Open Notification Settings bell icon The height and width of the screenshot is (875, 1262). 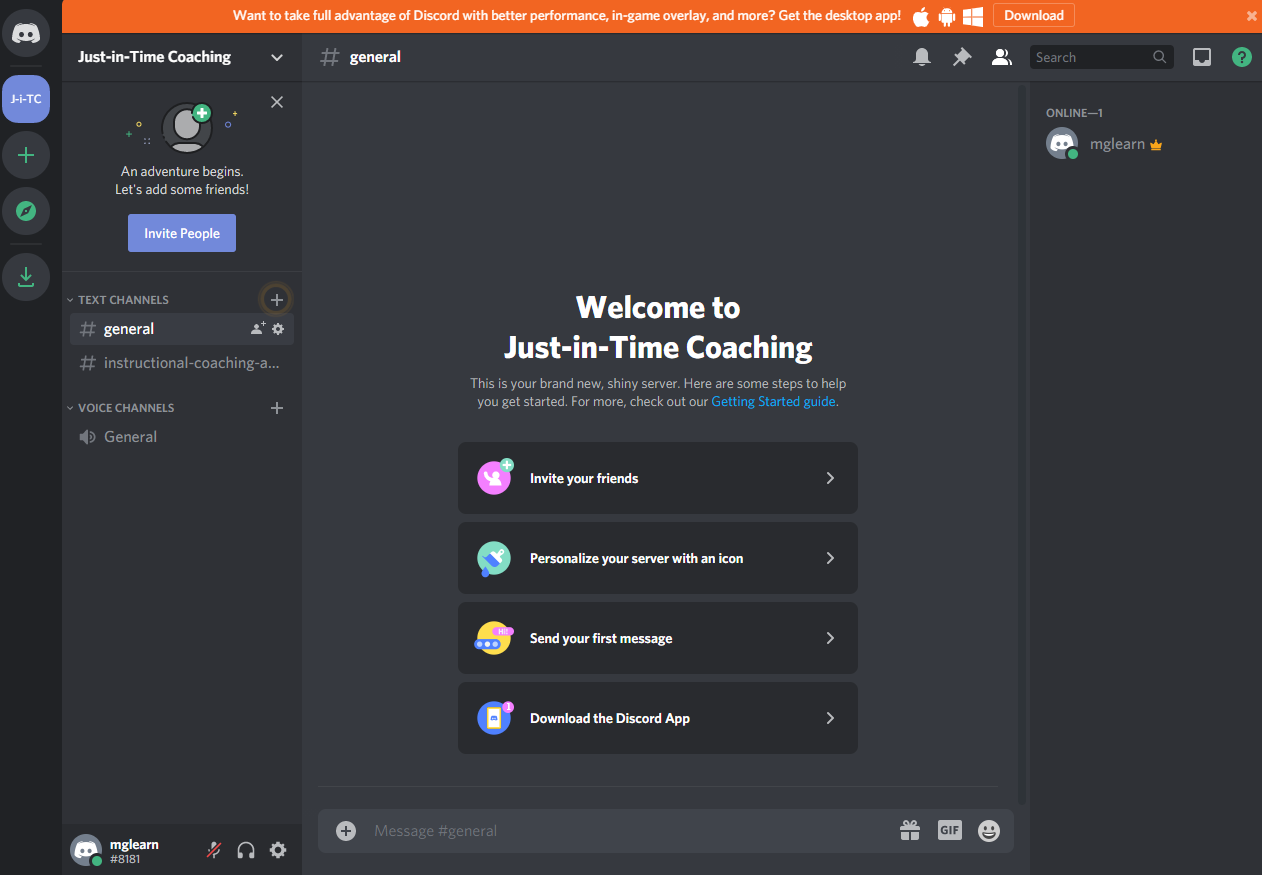click(x=922, y=57)
